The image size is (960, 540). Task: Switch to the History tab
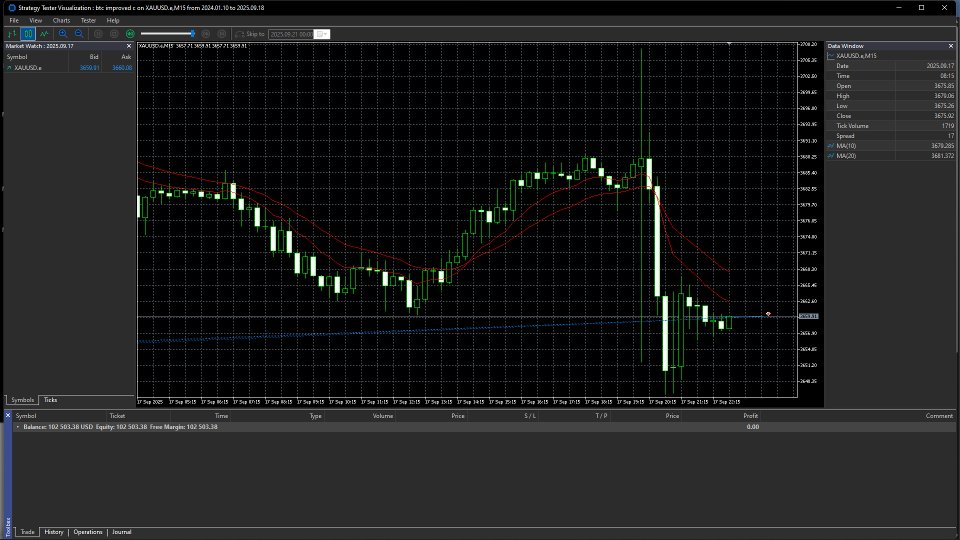click(54, 532)
